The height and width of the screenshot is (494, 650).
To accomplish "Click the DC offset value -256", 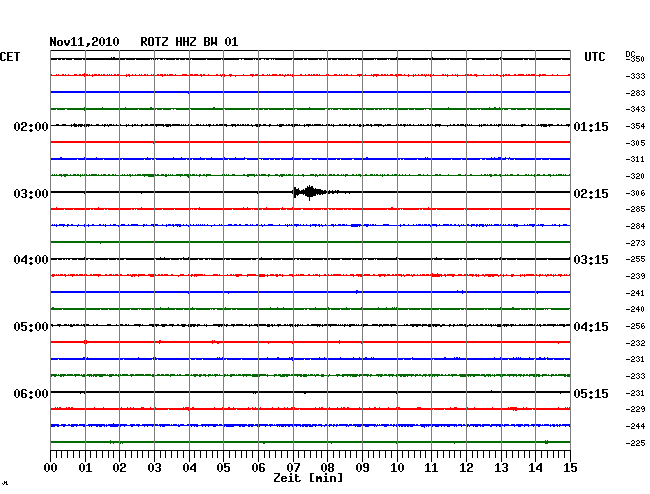I will coord(635,326).
